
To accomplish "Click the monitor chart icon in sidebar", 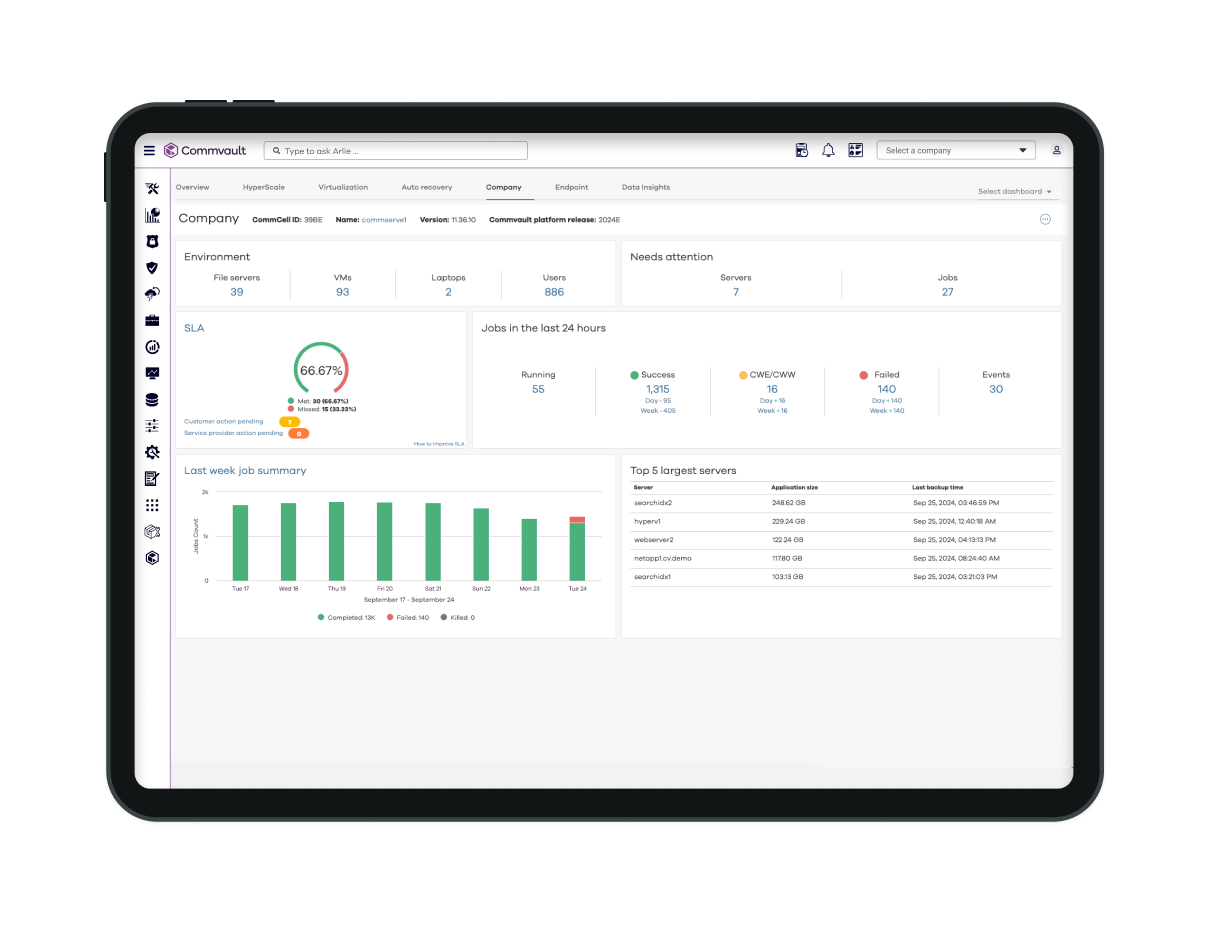I will [x=152, y=373].
